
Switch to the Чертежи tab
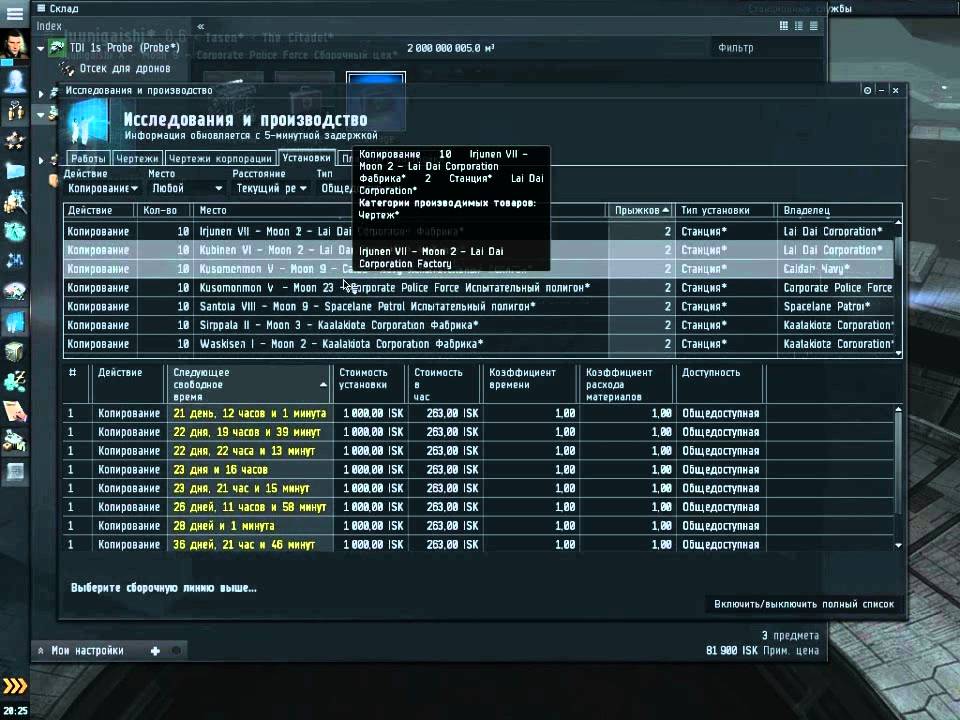click(x=137, y=158)
